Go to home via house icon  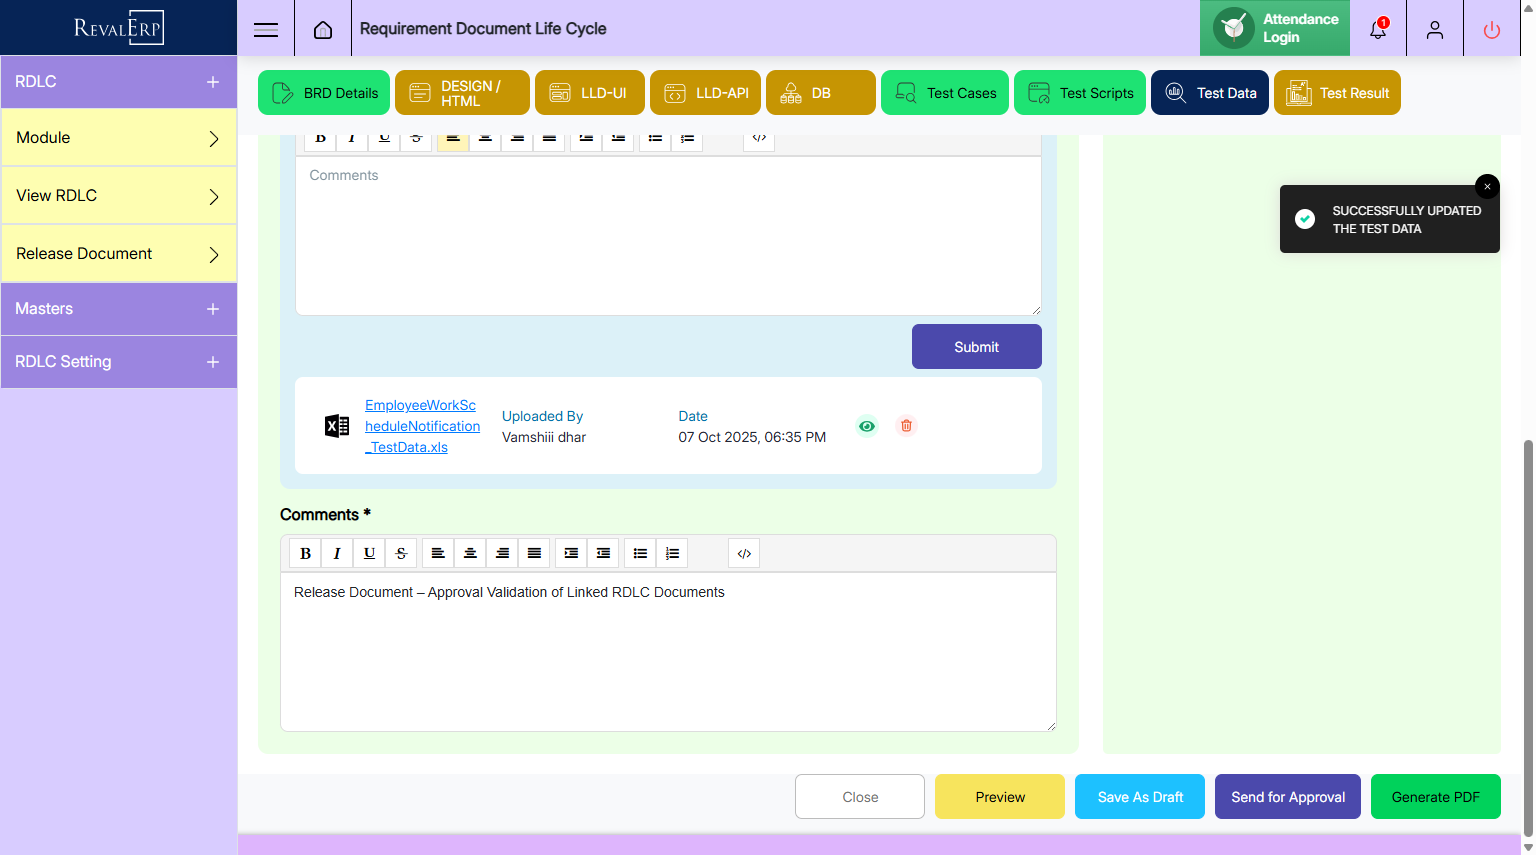(x=323, y=30)
